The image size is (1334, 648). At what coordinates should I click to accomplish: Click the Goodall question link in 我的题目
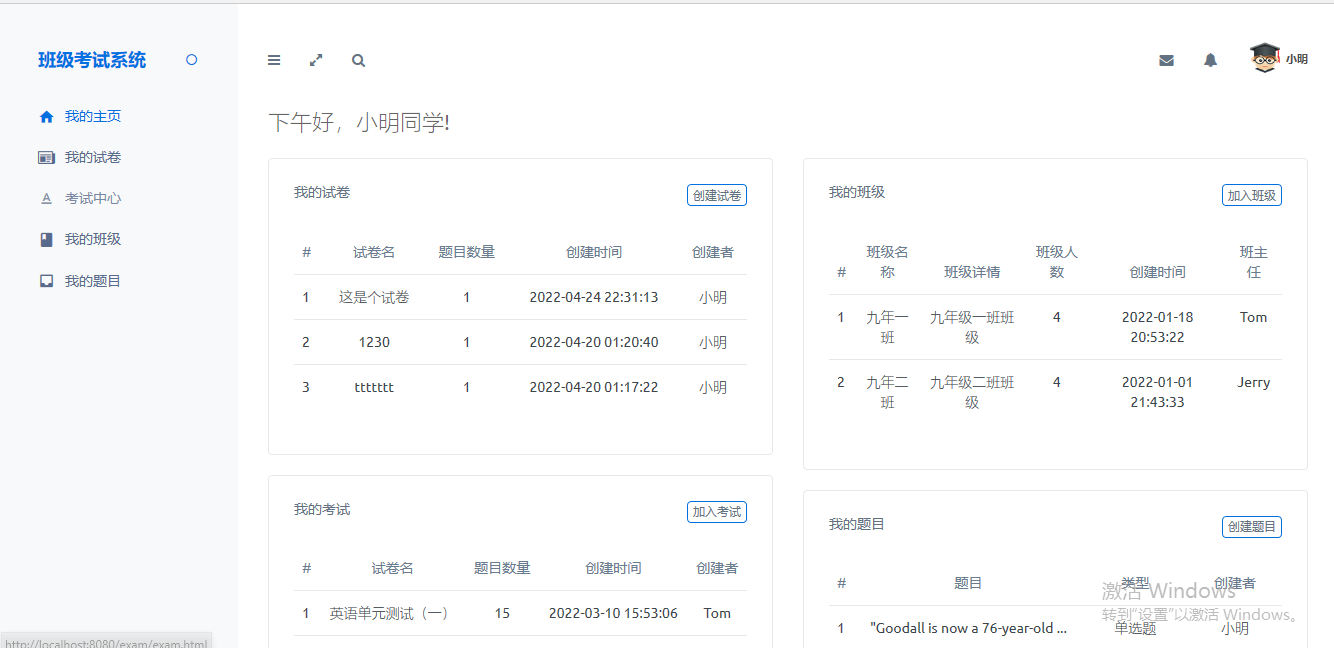(x=969, y=627)
